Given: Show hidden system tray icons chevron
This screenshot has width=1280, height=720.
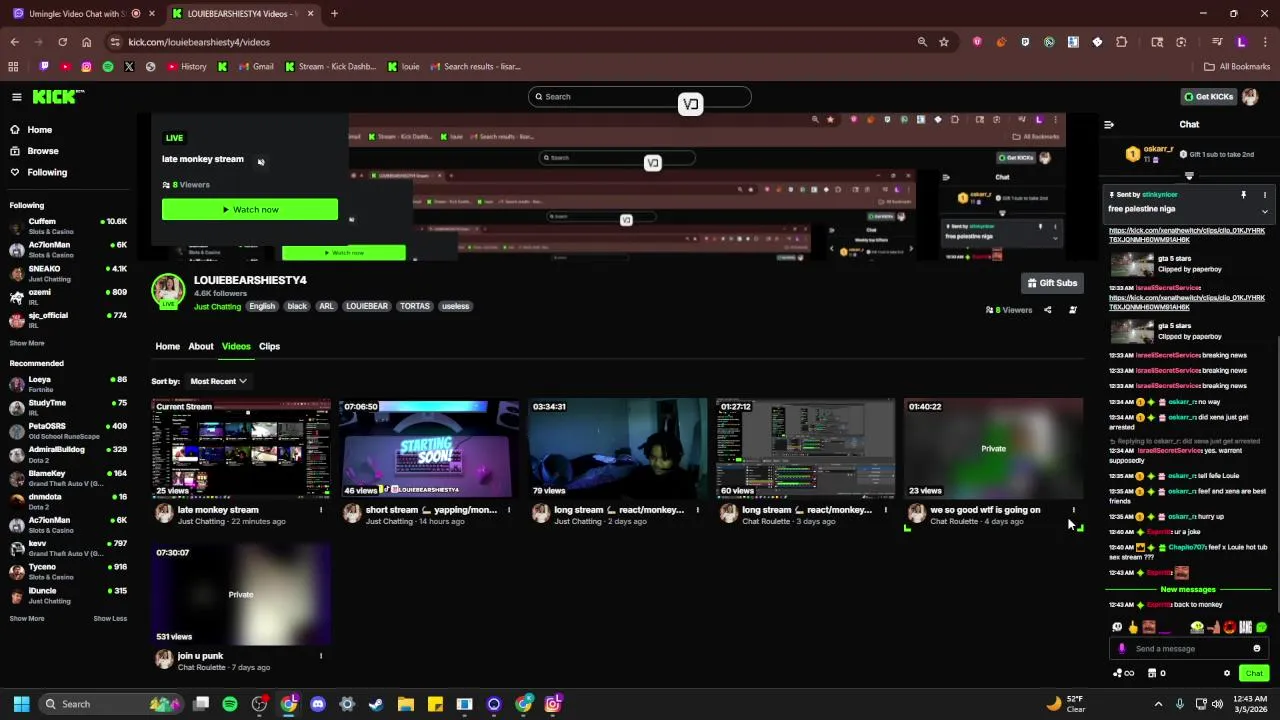Looking at the screenshot, I should coord(1159,704).
